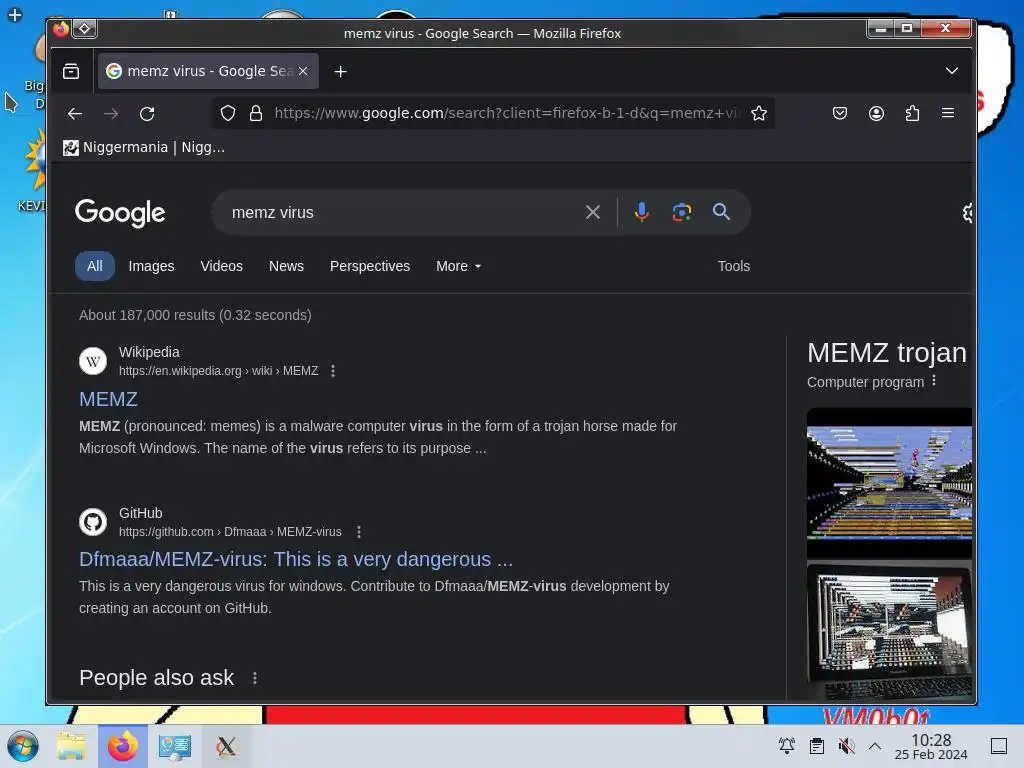Open the Start menu orb

pyautogui.click(x=23, y=746)
